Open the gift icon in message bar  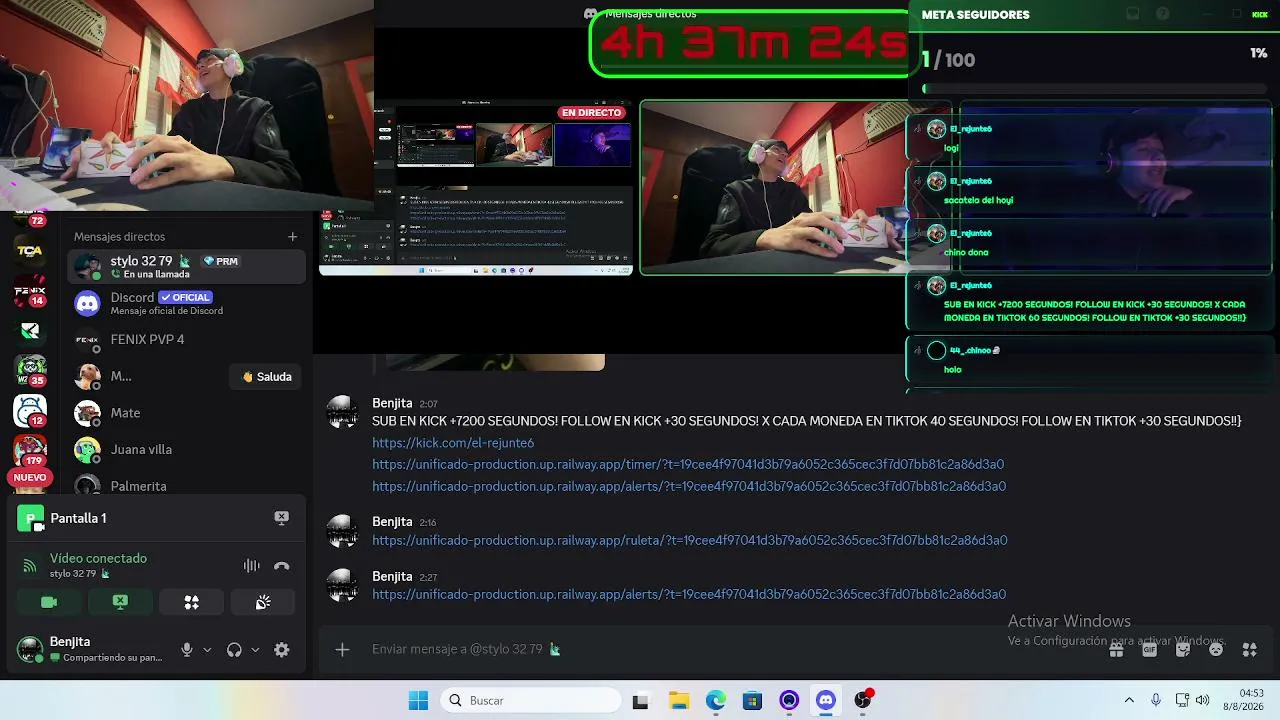(1116, 649)
